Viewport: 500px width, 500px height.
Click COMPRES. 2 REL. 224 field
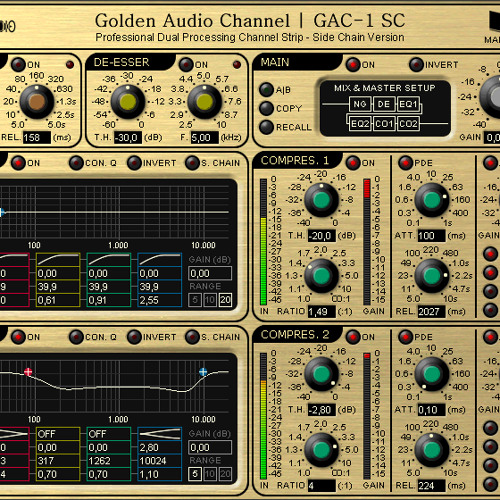(431, 486)
